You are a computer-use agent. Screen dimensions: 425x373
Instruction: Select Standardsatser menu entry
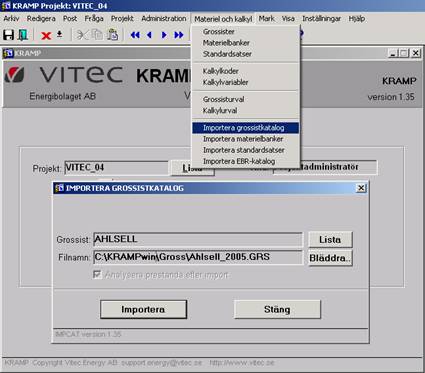point(246,54)
